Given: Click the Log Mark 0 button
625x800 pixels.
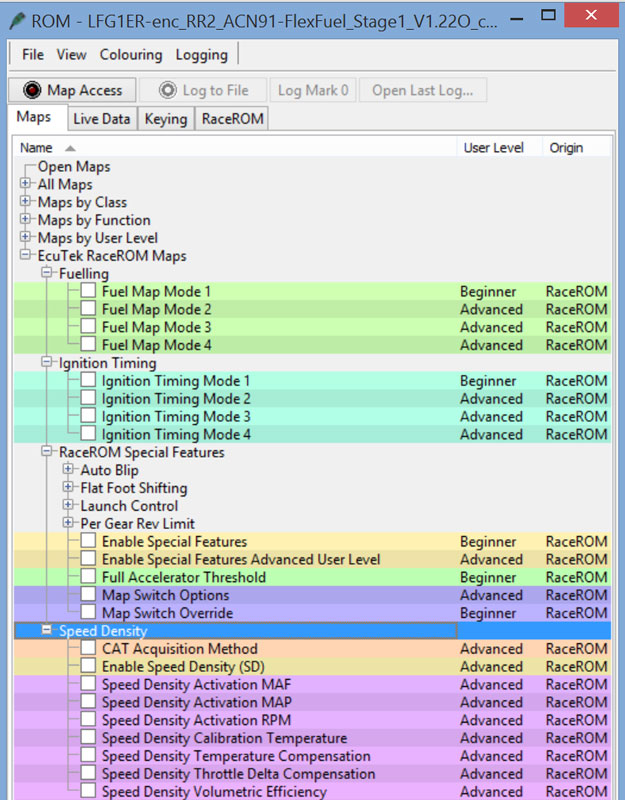Looking at the screenshot, I should coord(313,90).
